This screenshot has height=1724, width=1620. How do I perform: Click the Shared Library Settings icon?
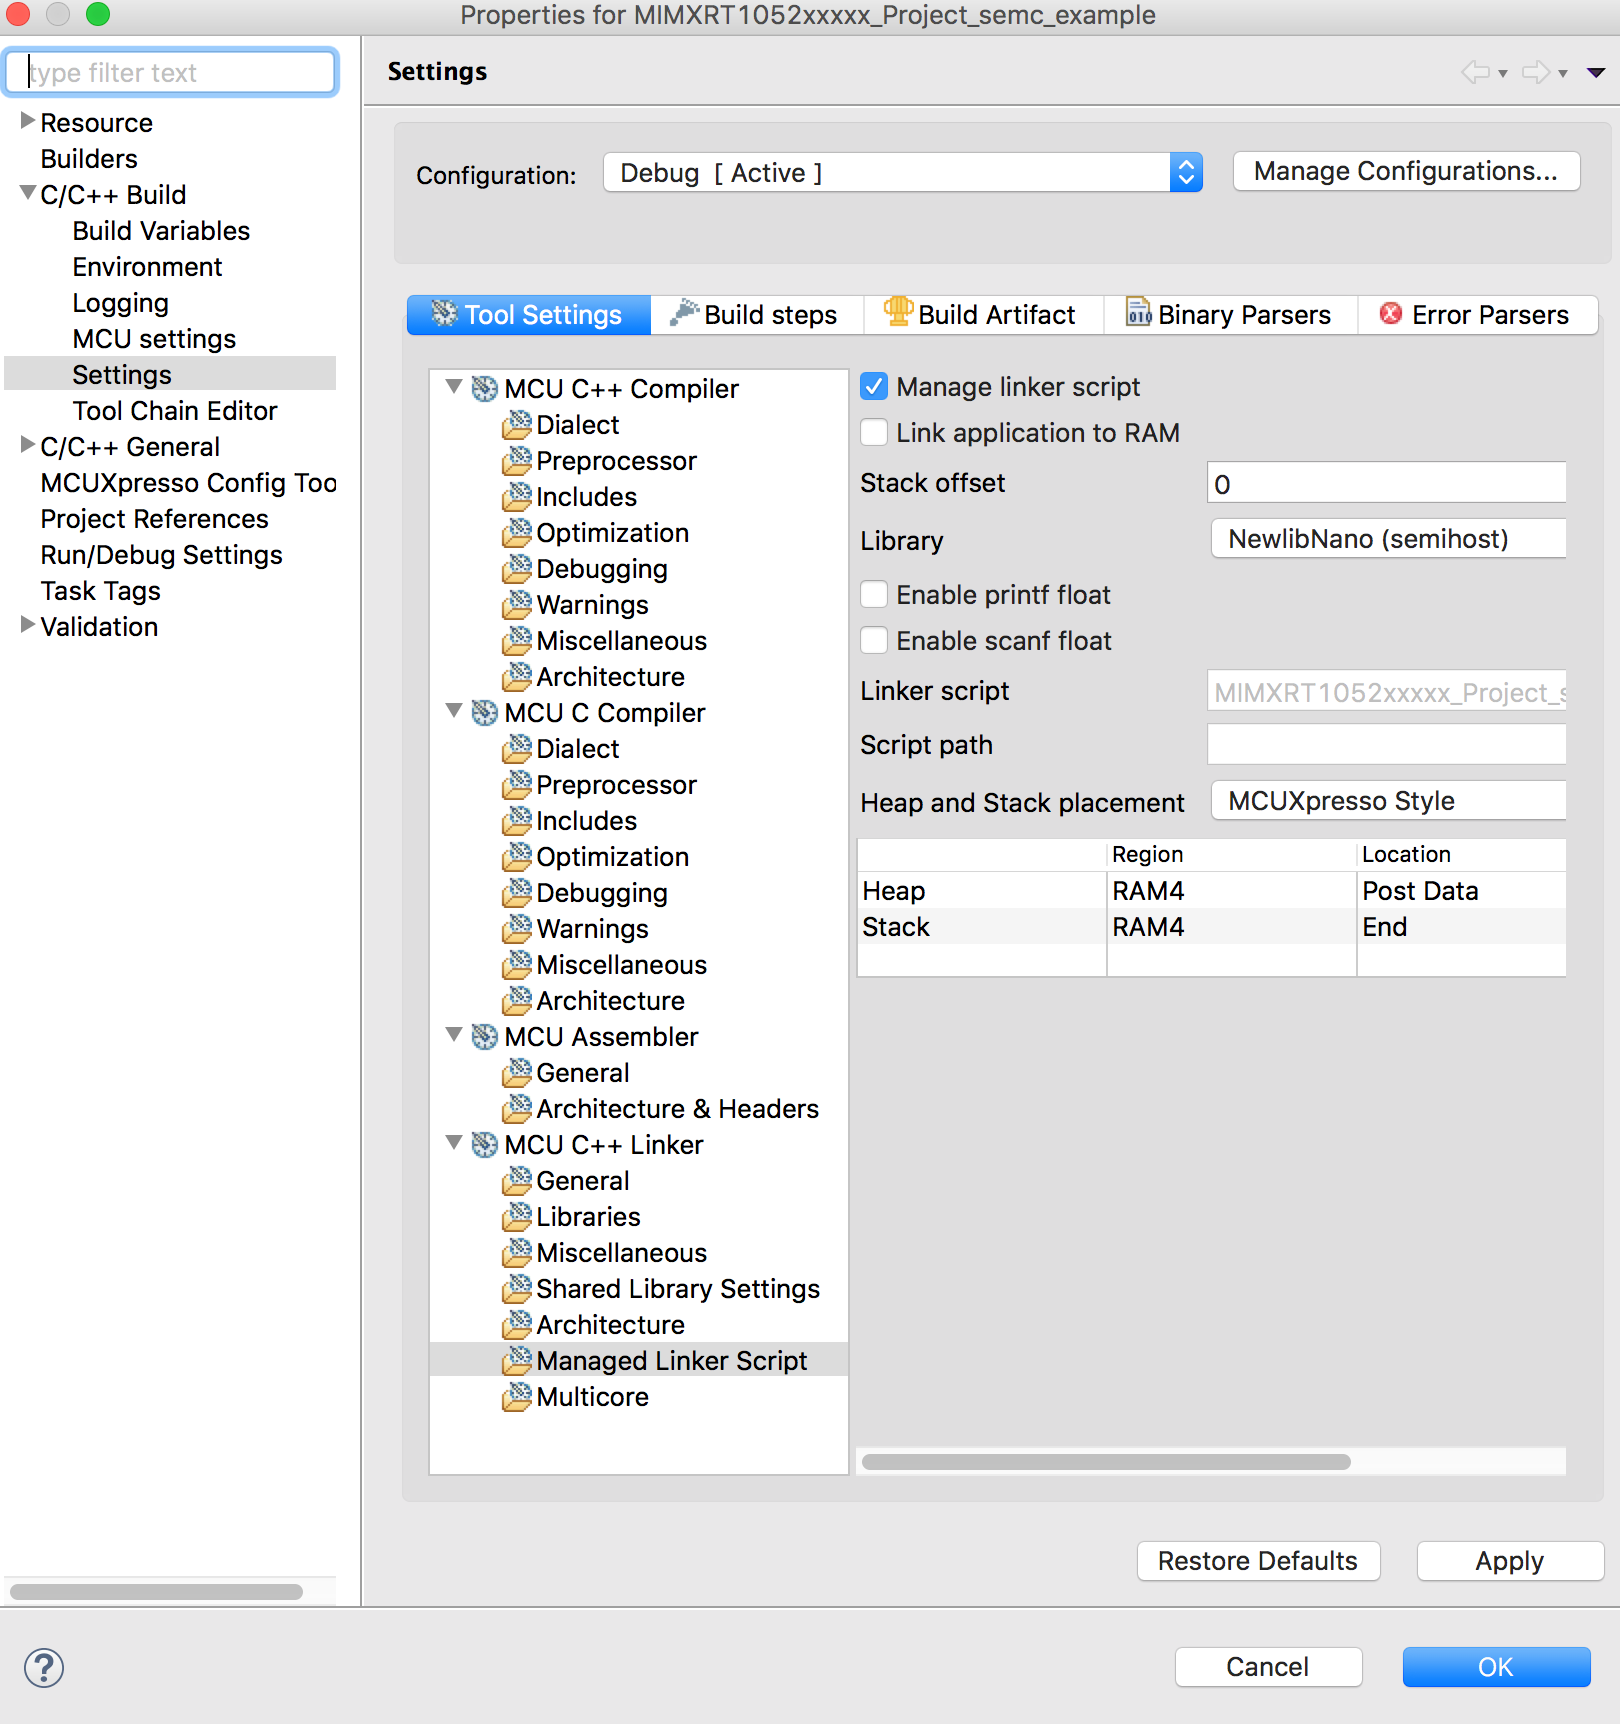pyautogui.click(x=517, y=1288)
